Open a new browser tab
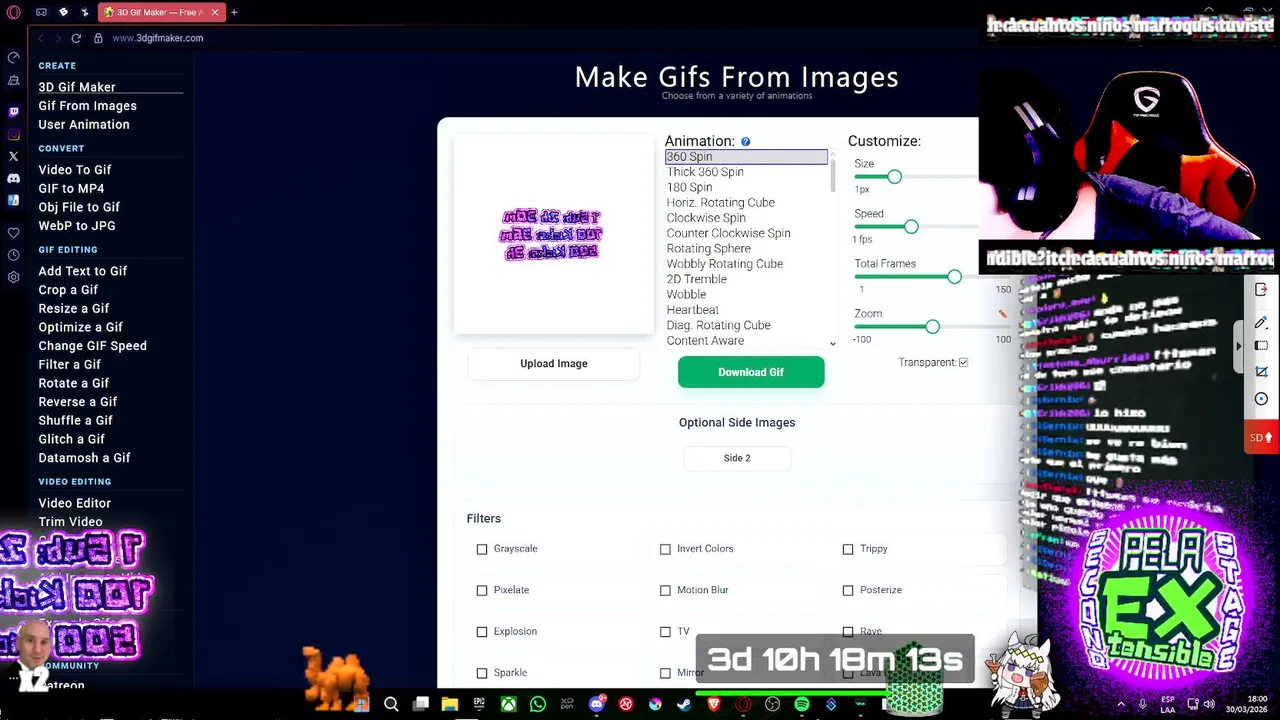This screenshot has height=720, width=1280. coord(234,12)
